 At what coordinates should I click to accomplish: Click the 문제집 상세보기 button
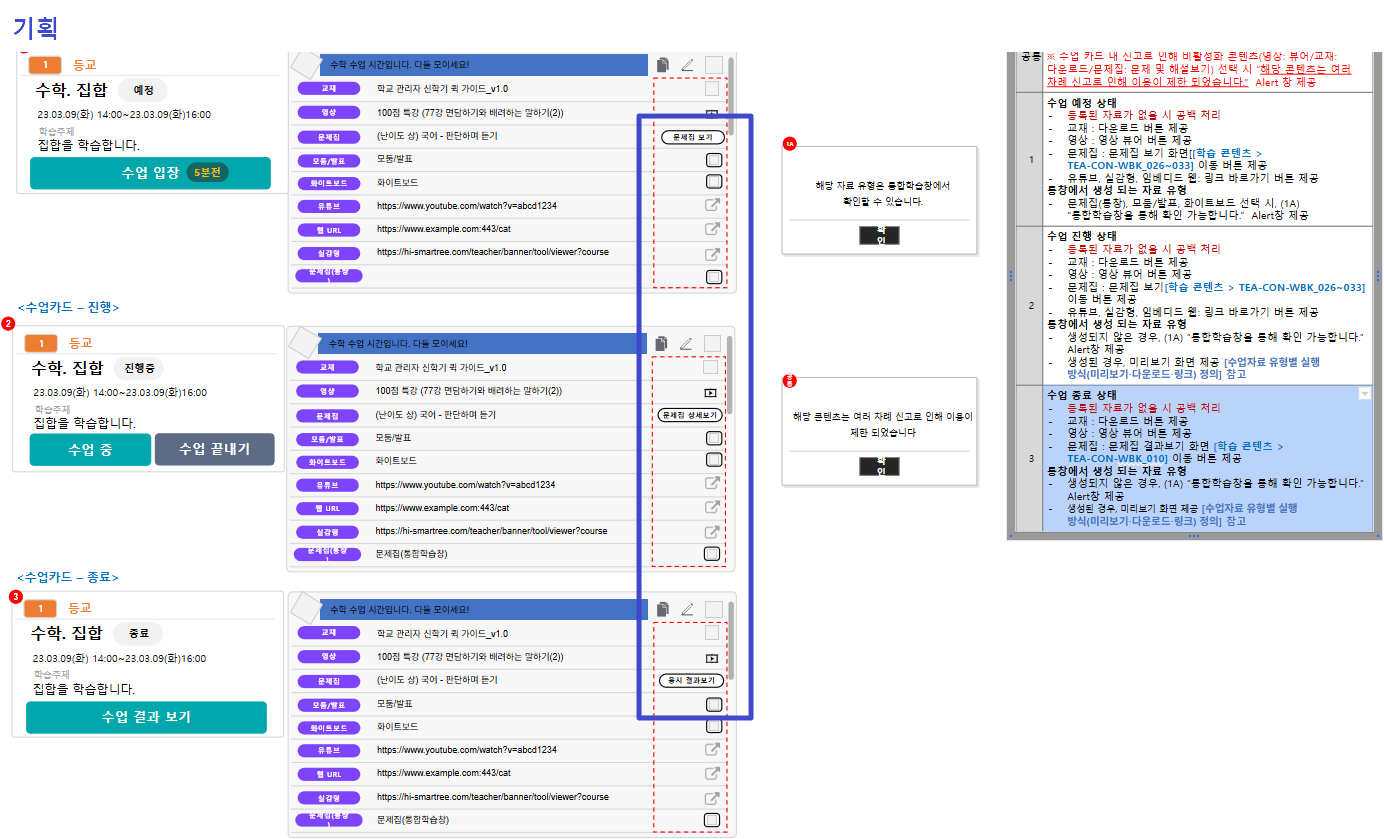pyautogui.click(x=690, y=414)
